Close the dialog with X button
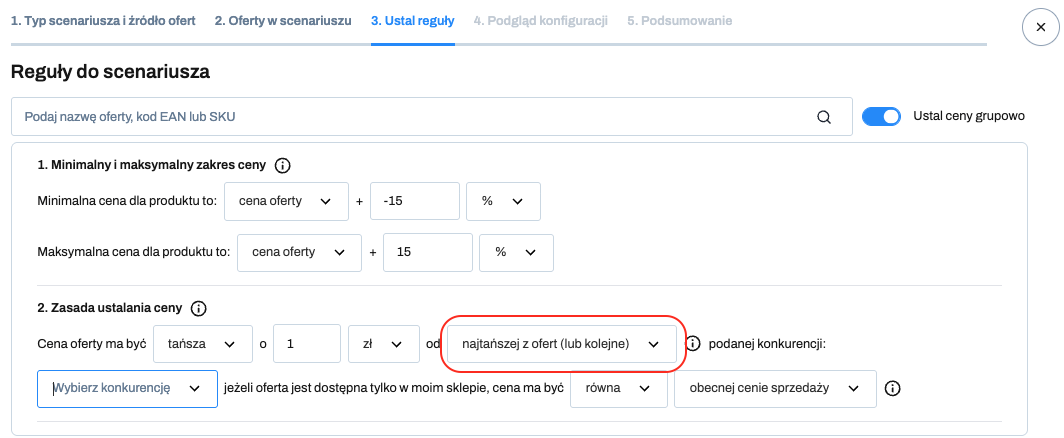Image resolution: width=1064 pixels, height=438 pixels. (1041, 26)
